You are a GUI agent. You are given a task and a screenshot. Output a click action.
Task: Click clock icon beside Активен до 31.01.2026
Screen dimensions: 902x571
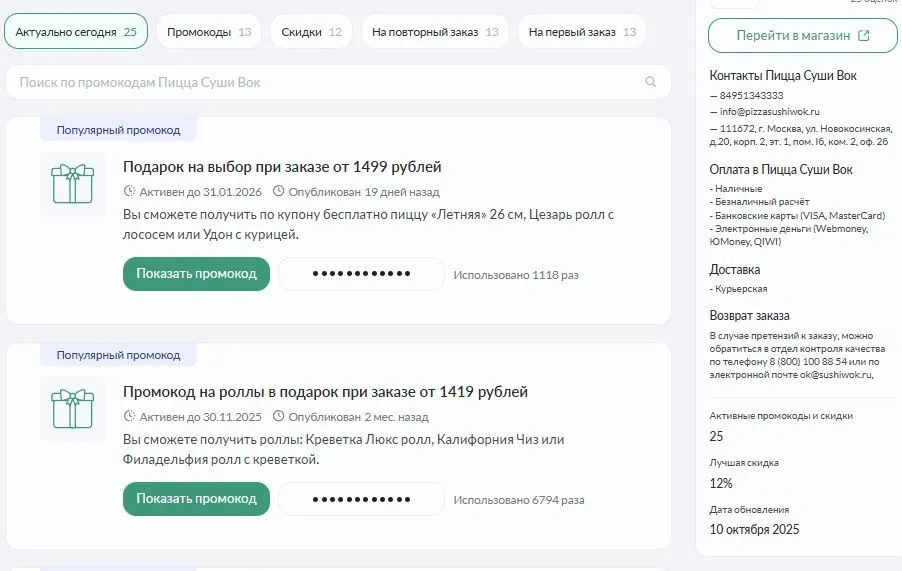click(x=129, y=191)
